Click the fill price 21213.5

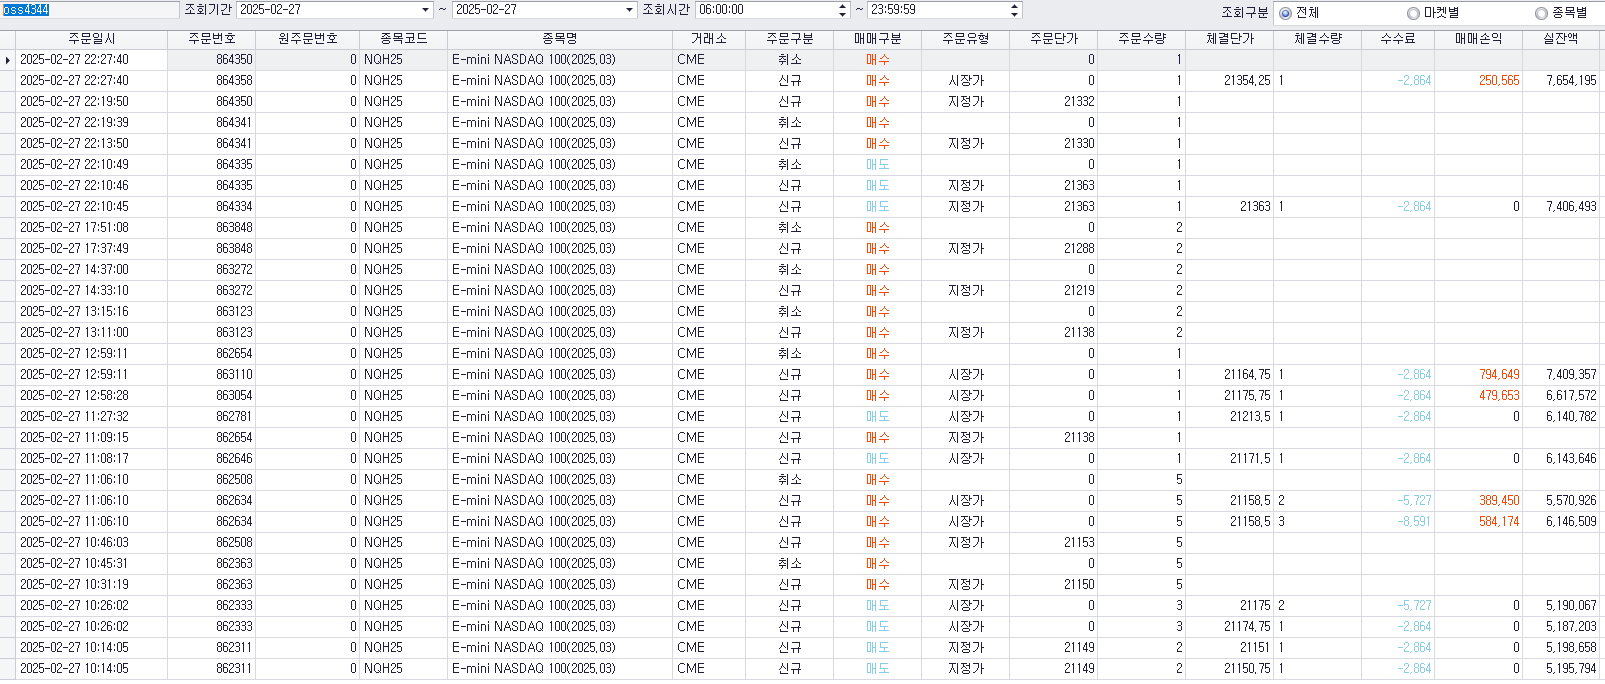click(1250, 417)
